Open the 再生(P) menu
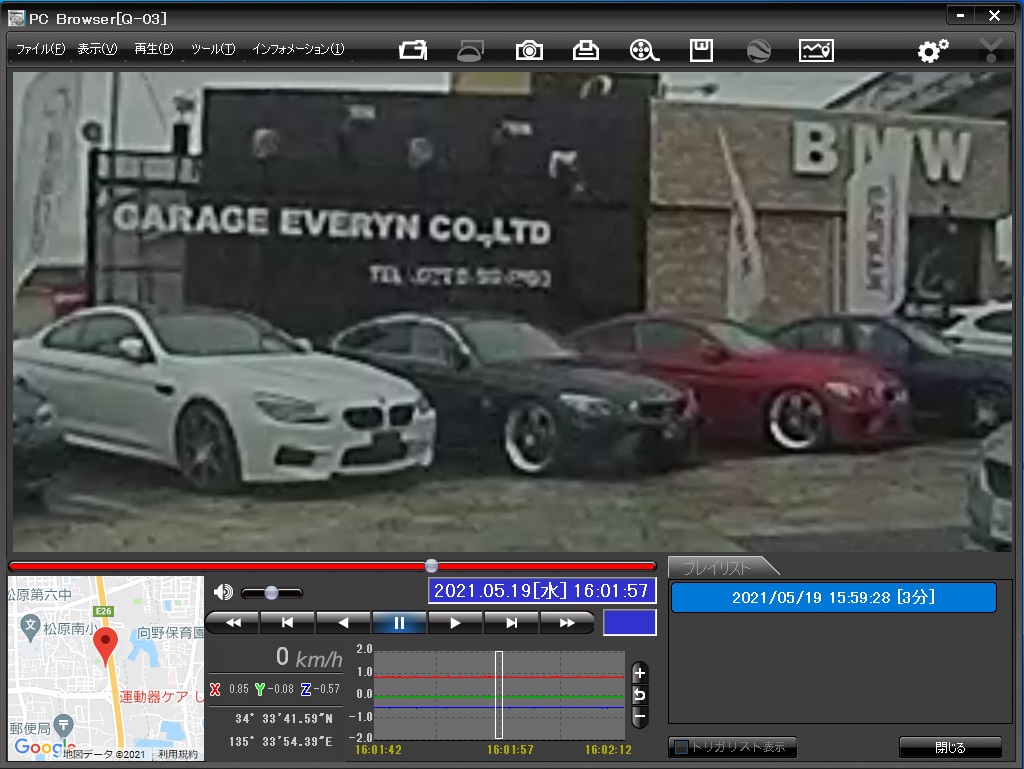This screenshot has height=769, width=1024. [153, 49]
